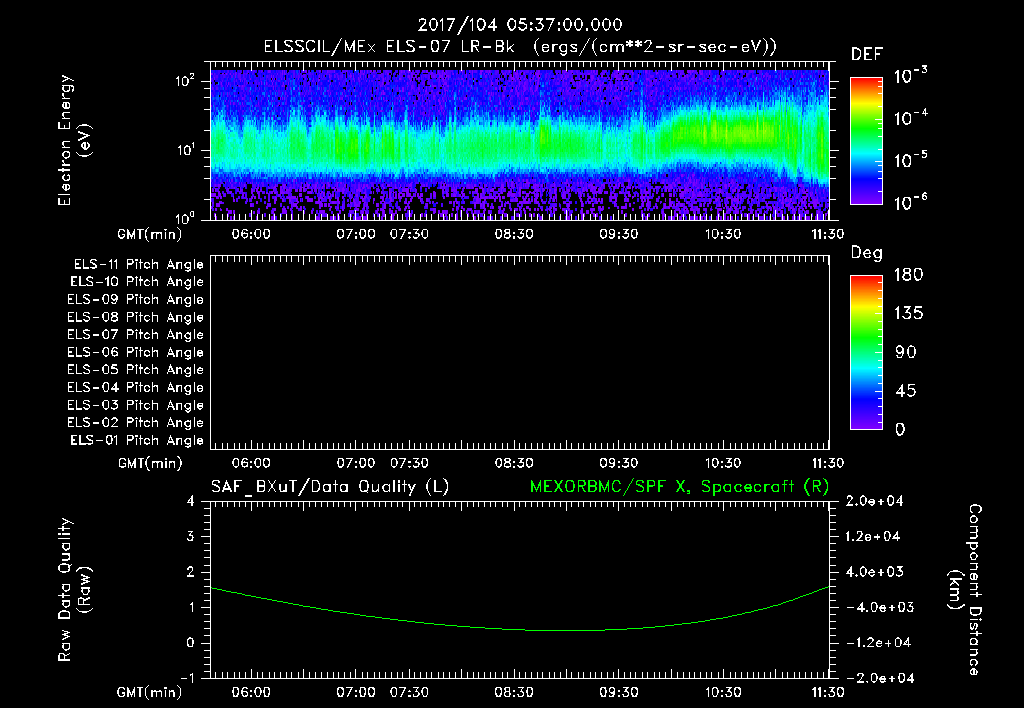Click '08:30' on the data quality time axis
1024x708 pixels.
point(513,692)
